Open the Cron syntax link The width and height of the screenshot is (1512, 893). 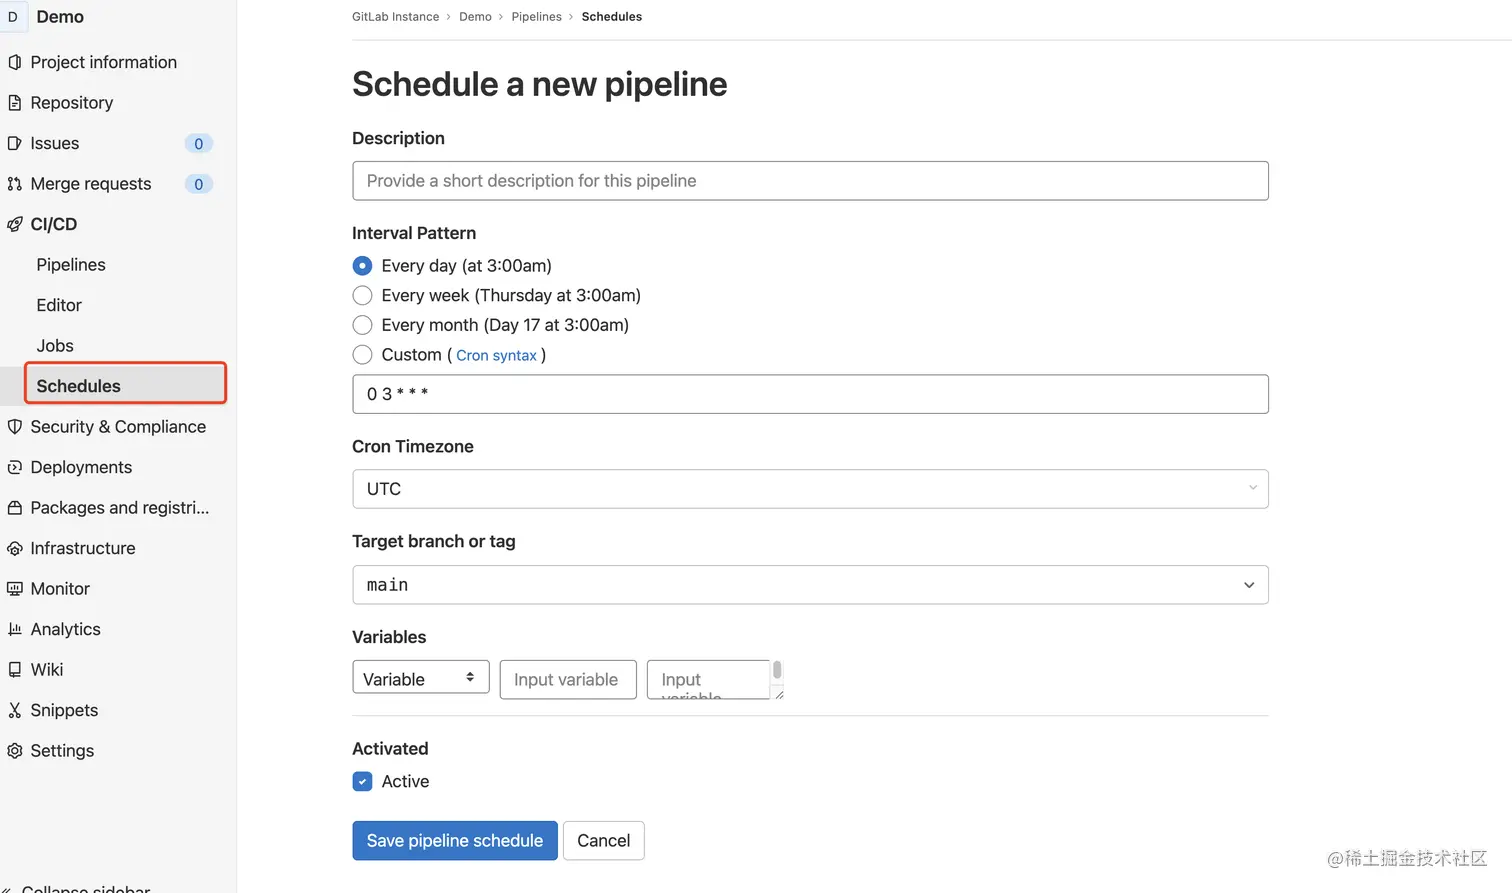pyautogui.click(x=496, y=356)
